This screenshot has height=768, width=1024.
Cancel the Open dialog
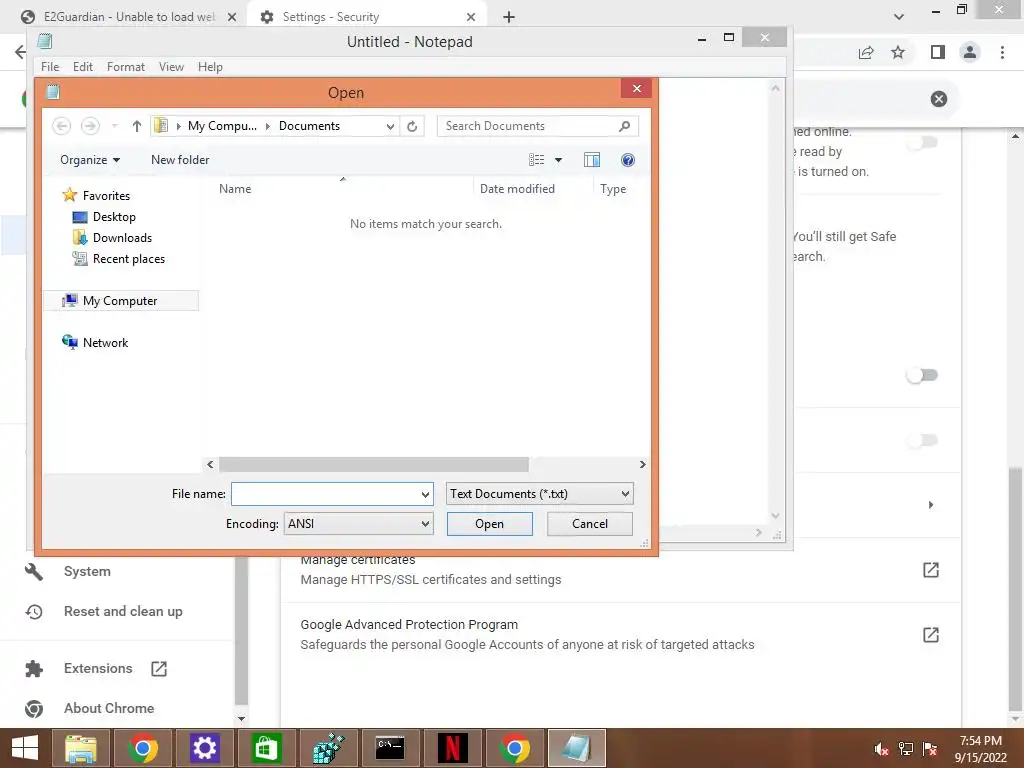(x=590, y=524)
